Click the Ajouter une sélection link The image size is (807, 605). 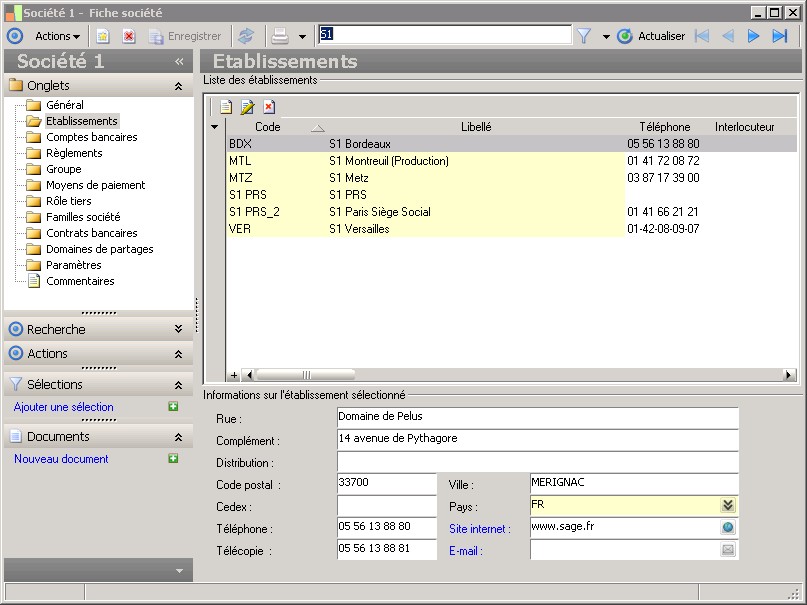pyautogui.click(x=64, y=407)
